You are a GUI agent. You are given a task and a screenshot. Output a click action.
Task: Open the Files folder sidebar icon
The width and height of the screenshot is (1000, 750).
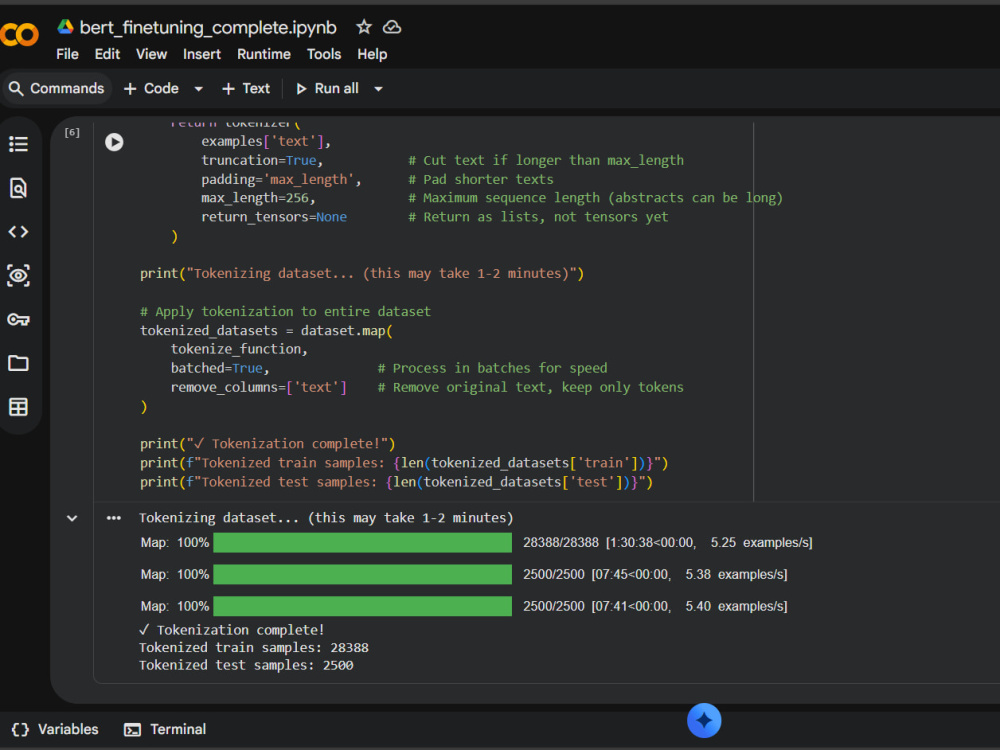18,363
